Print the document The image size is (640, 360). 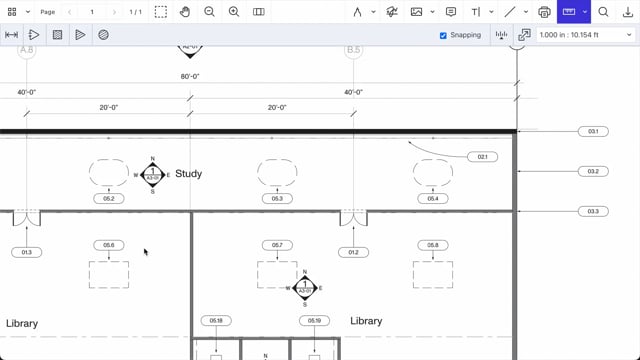[x=544, y=12]
